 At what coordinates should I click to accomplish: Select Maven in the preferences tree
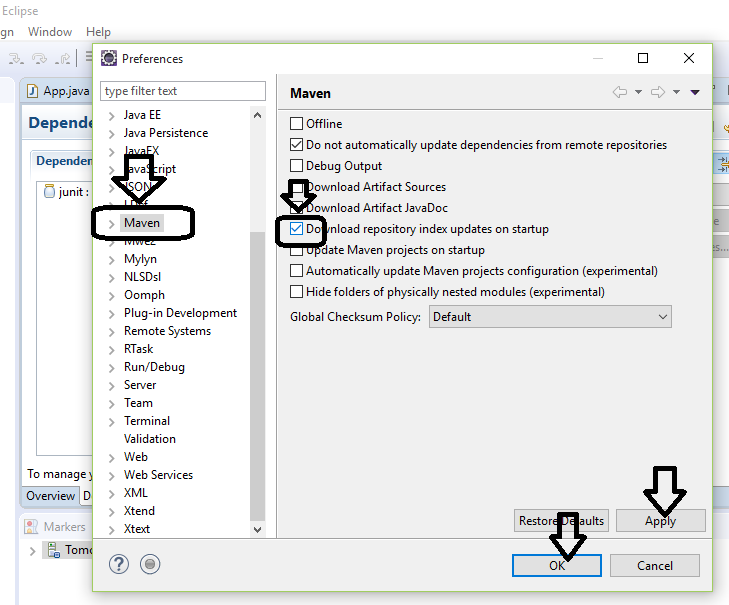[x=142, y=223]
